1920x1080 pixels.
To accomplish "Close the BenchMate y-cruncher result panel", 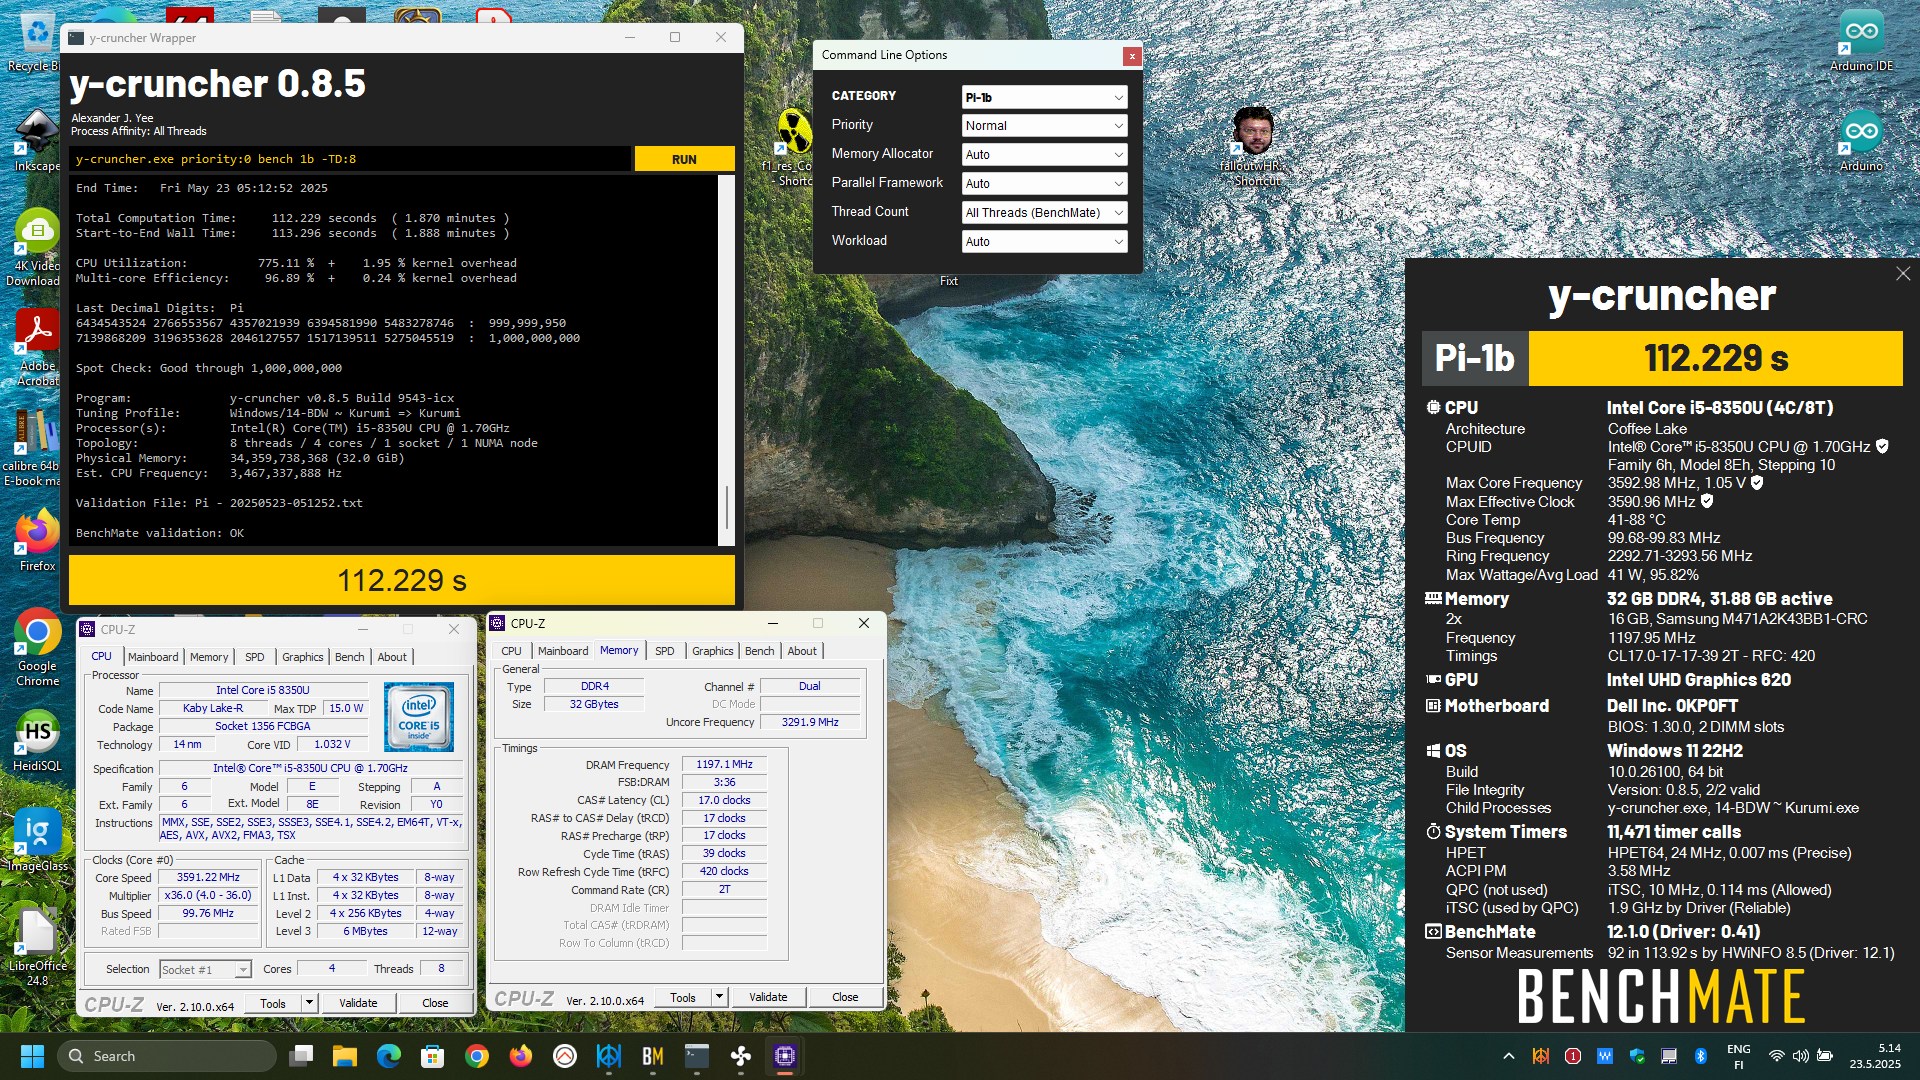I will 1903,273.
